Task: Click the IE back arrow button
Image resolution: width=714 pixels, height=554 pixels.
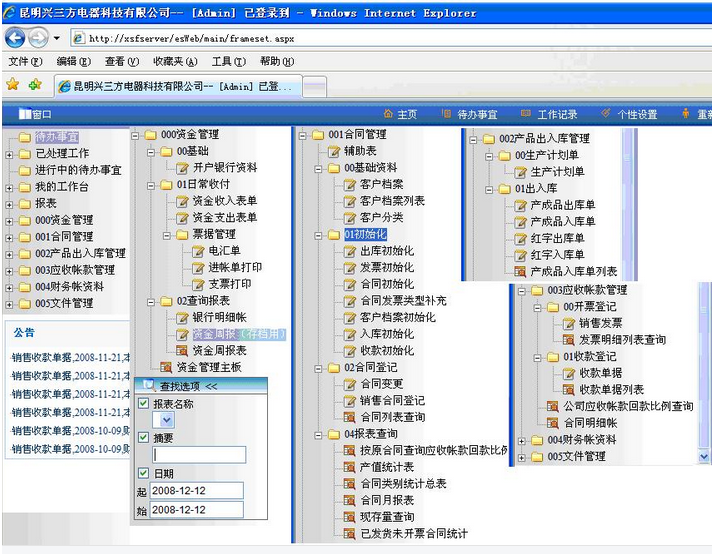Action: point(15,38)
